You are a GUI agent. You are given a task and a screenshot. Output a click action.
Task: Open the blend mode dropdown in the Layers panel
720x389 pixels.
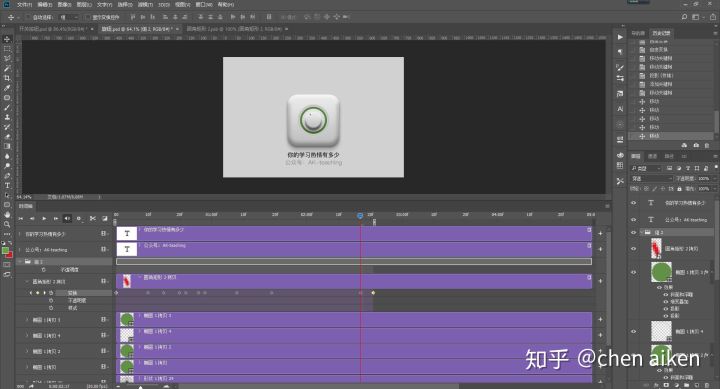point(652,178)
